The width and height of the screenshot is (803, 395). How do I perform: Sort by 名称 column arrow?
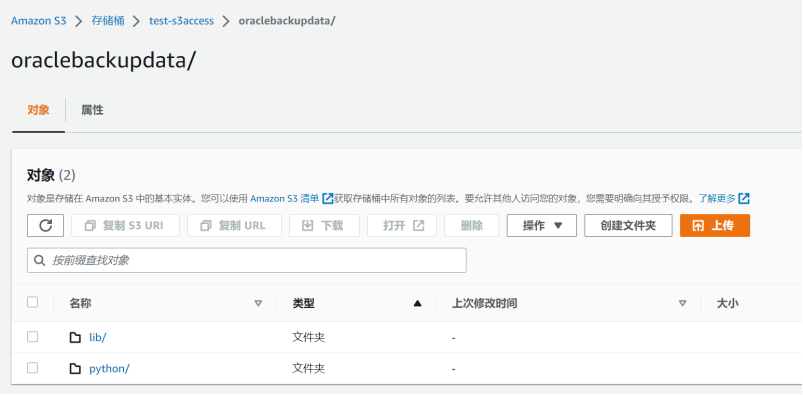pyautogui.click(x=258, y=303)
